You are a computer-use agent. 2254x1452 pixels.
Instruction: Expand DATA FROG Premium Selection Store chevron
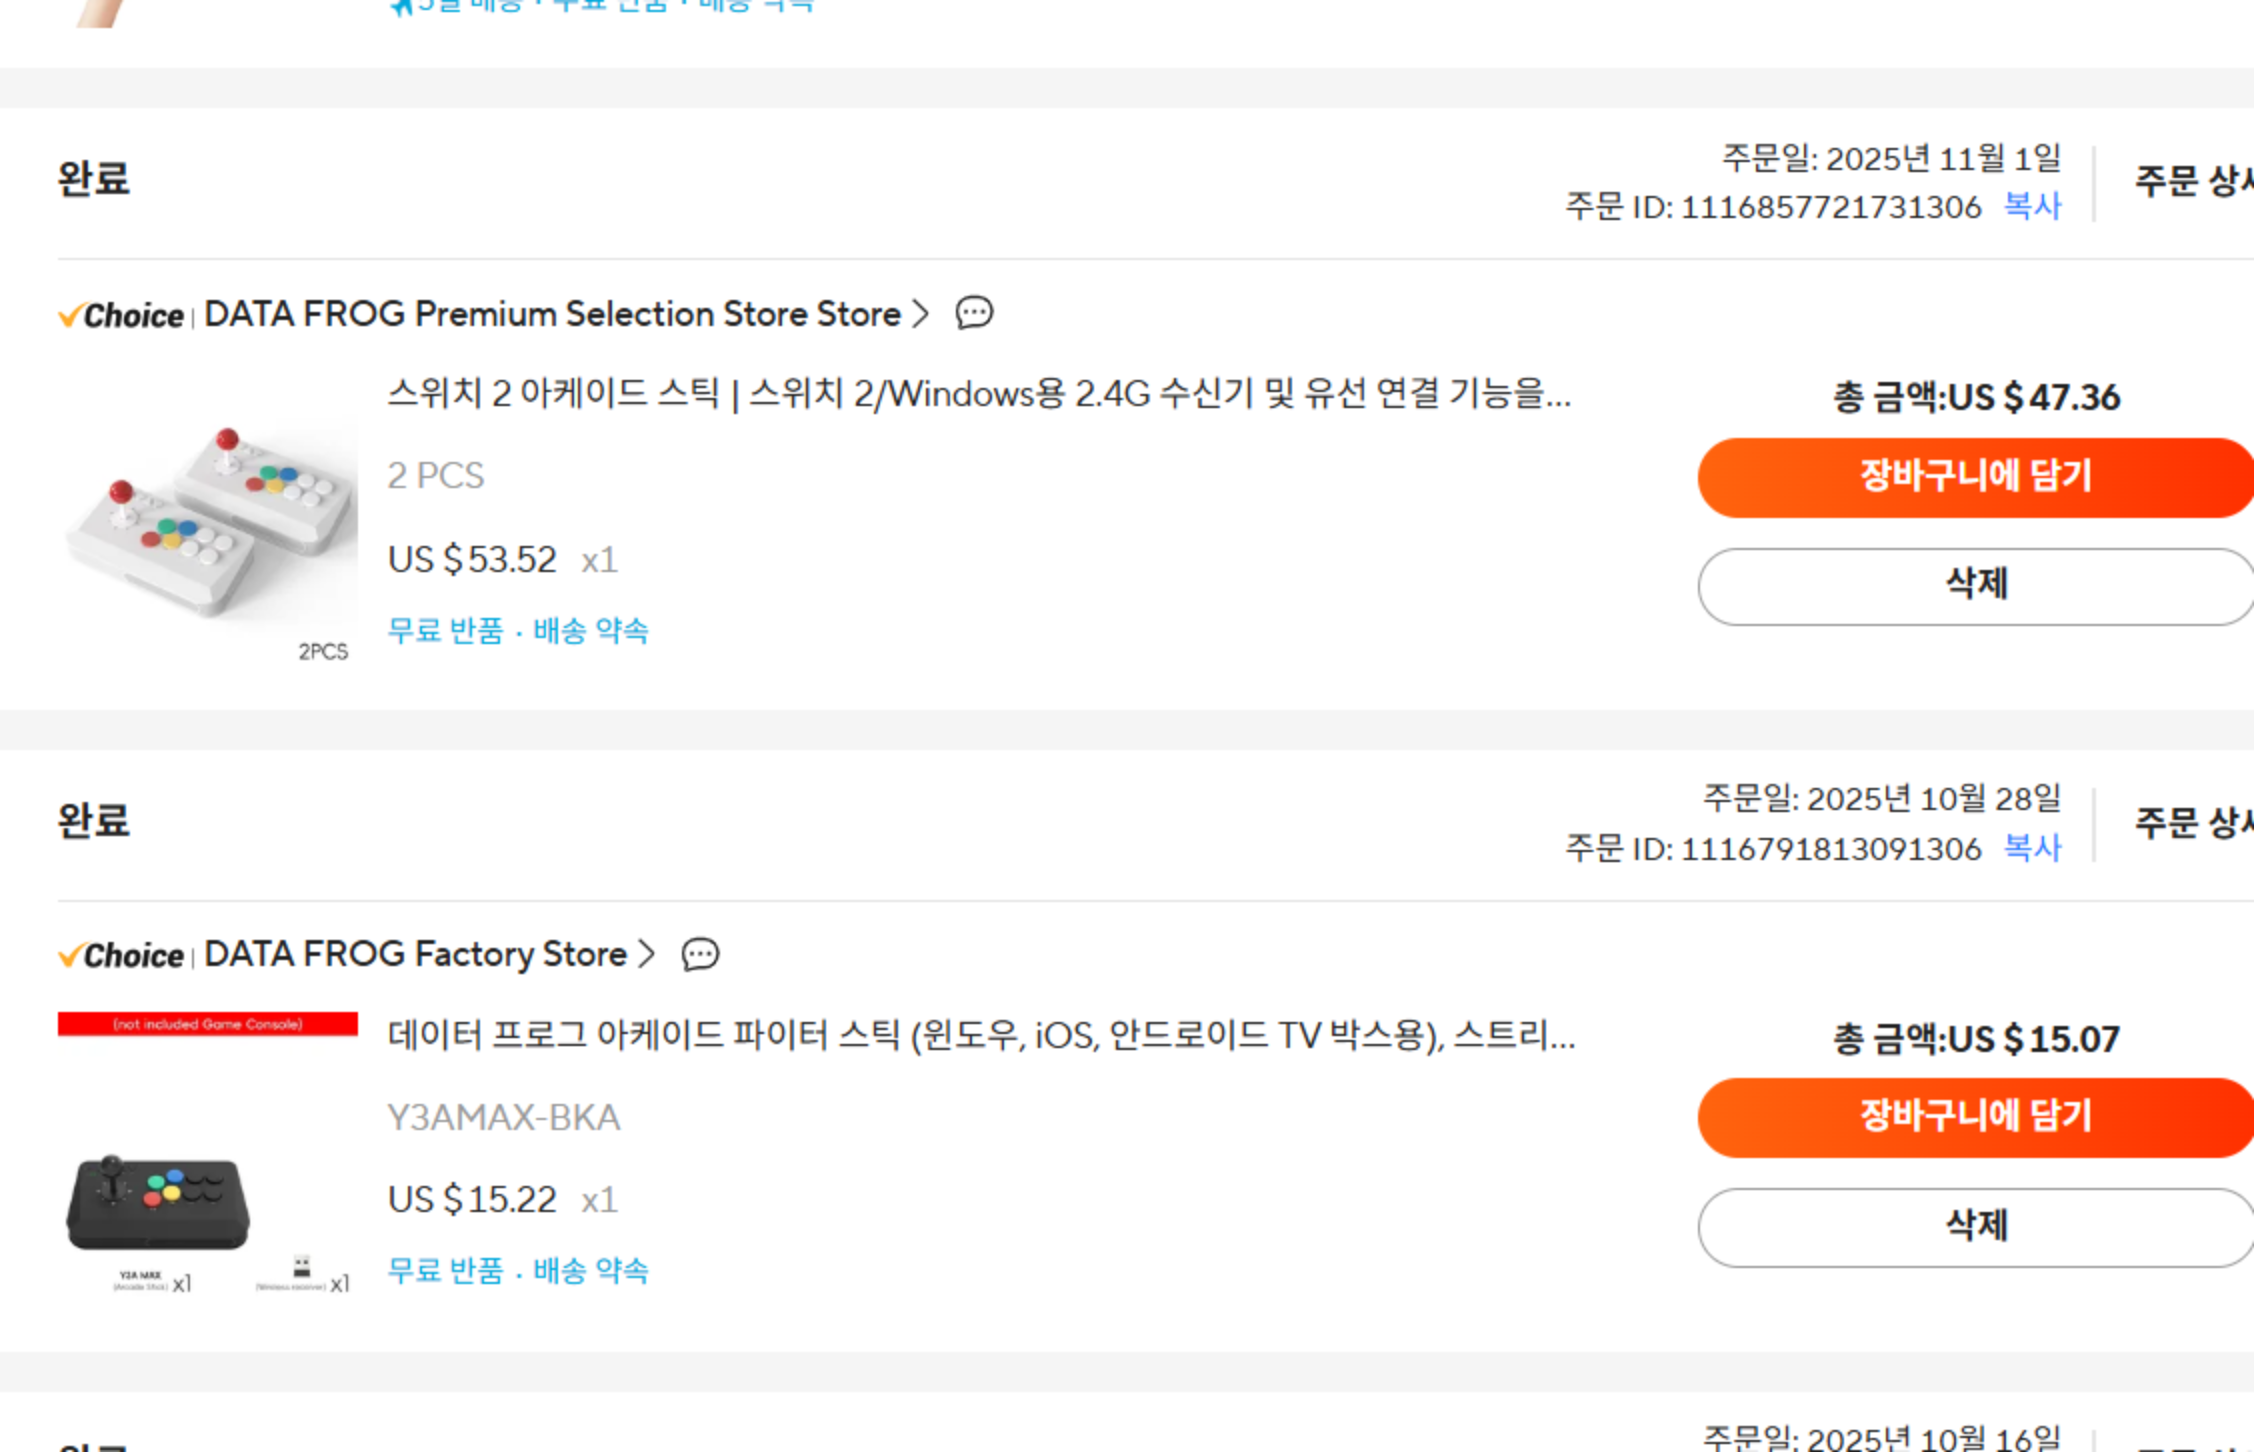click(x=921, y=314)
